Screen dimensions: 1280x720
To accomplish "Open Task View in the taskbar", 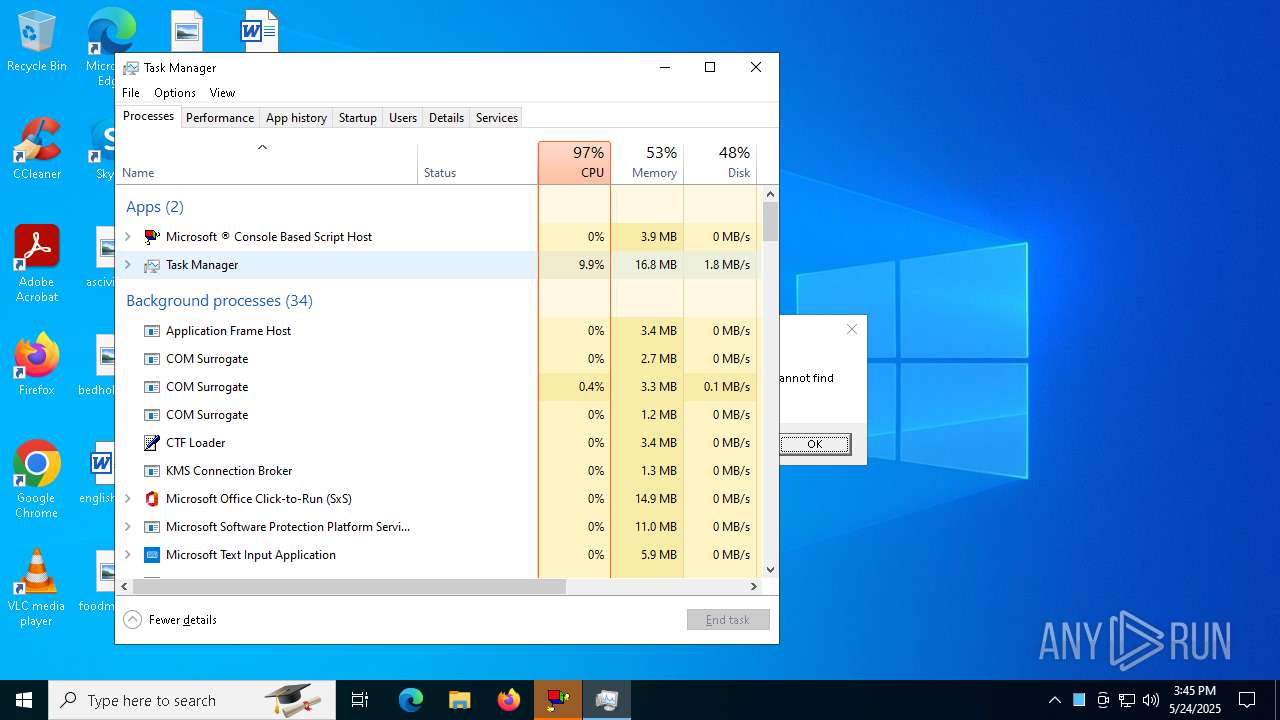I will [360, 700].
